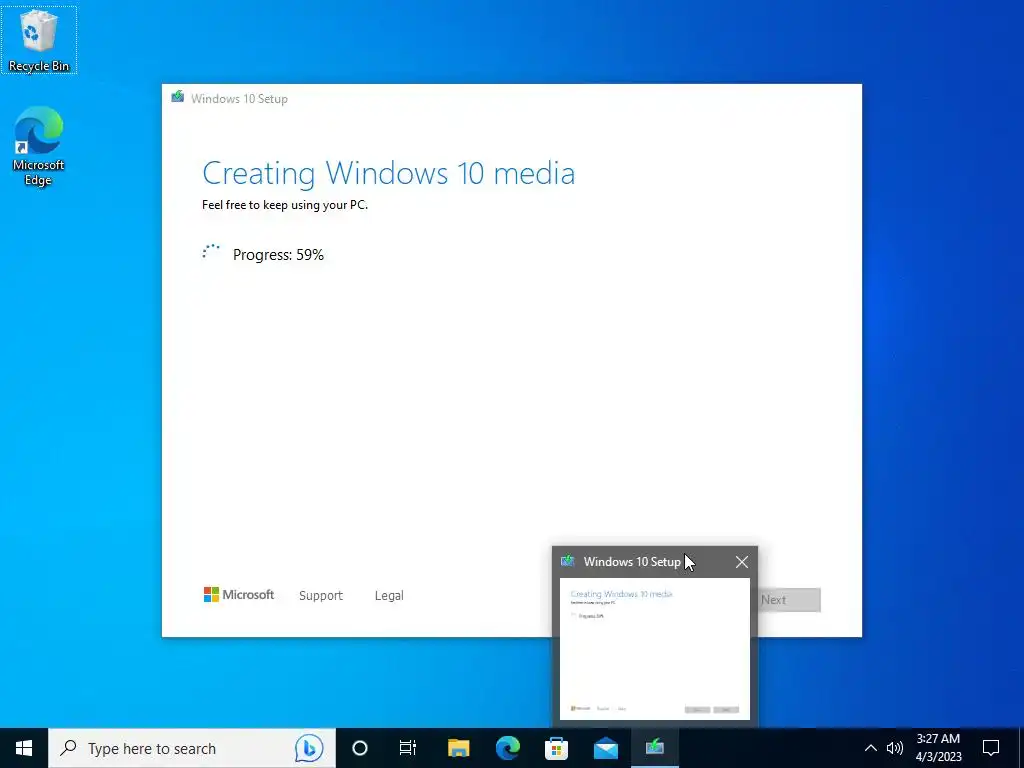This screenshot has height=768, width=1024.
Task: Open the Support link in setup
Action: [321, 596]
